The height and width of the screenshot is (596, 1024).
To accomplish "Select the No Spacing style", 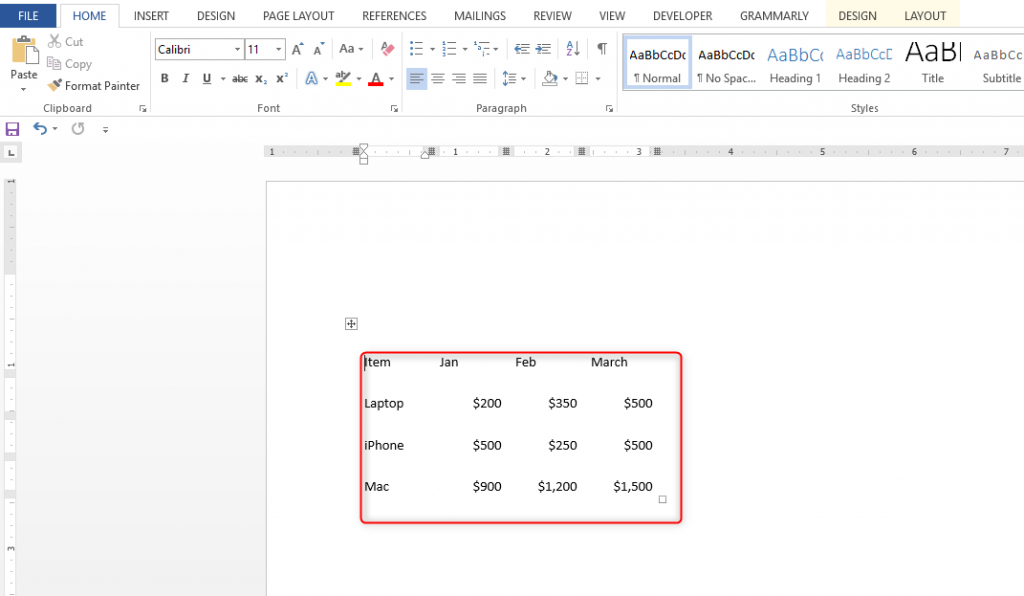I will (725, 63).
